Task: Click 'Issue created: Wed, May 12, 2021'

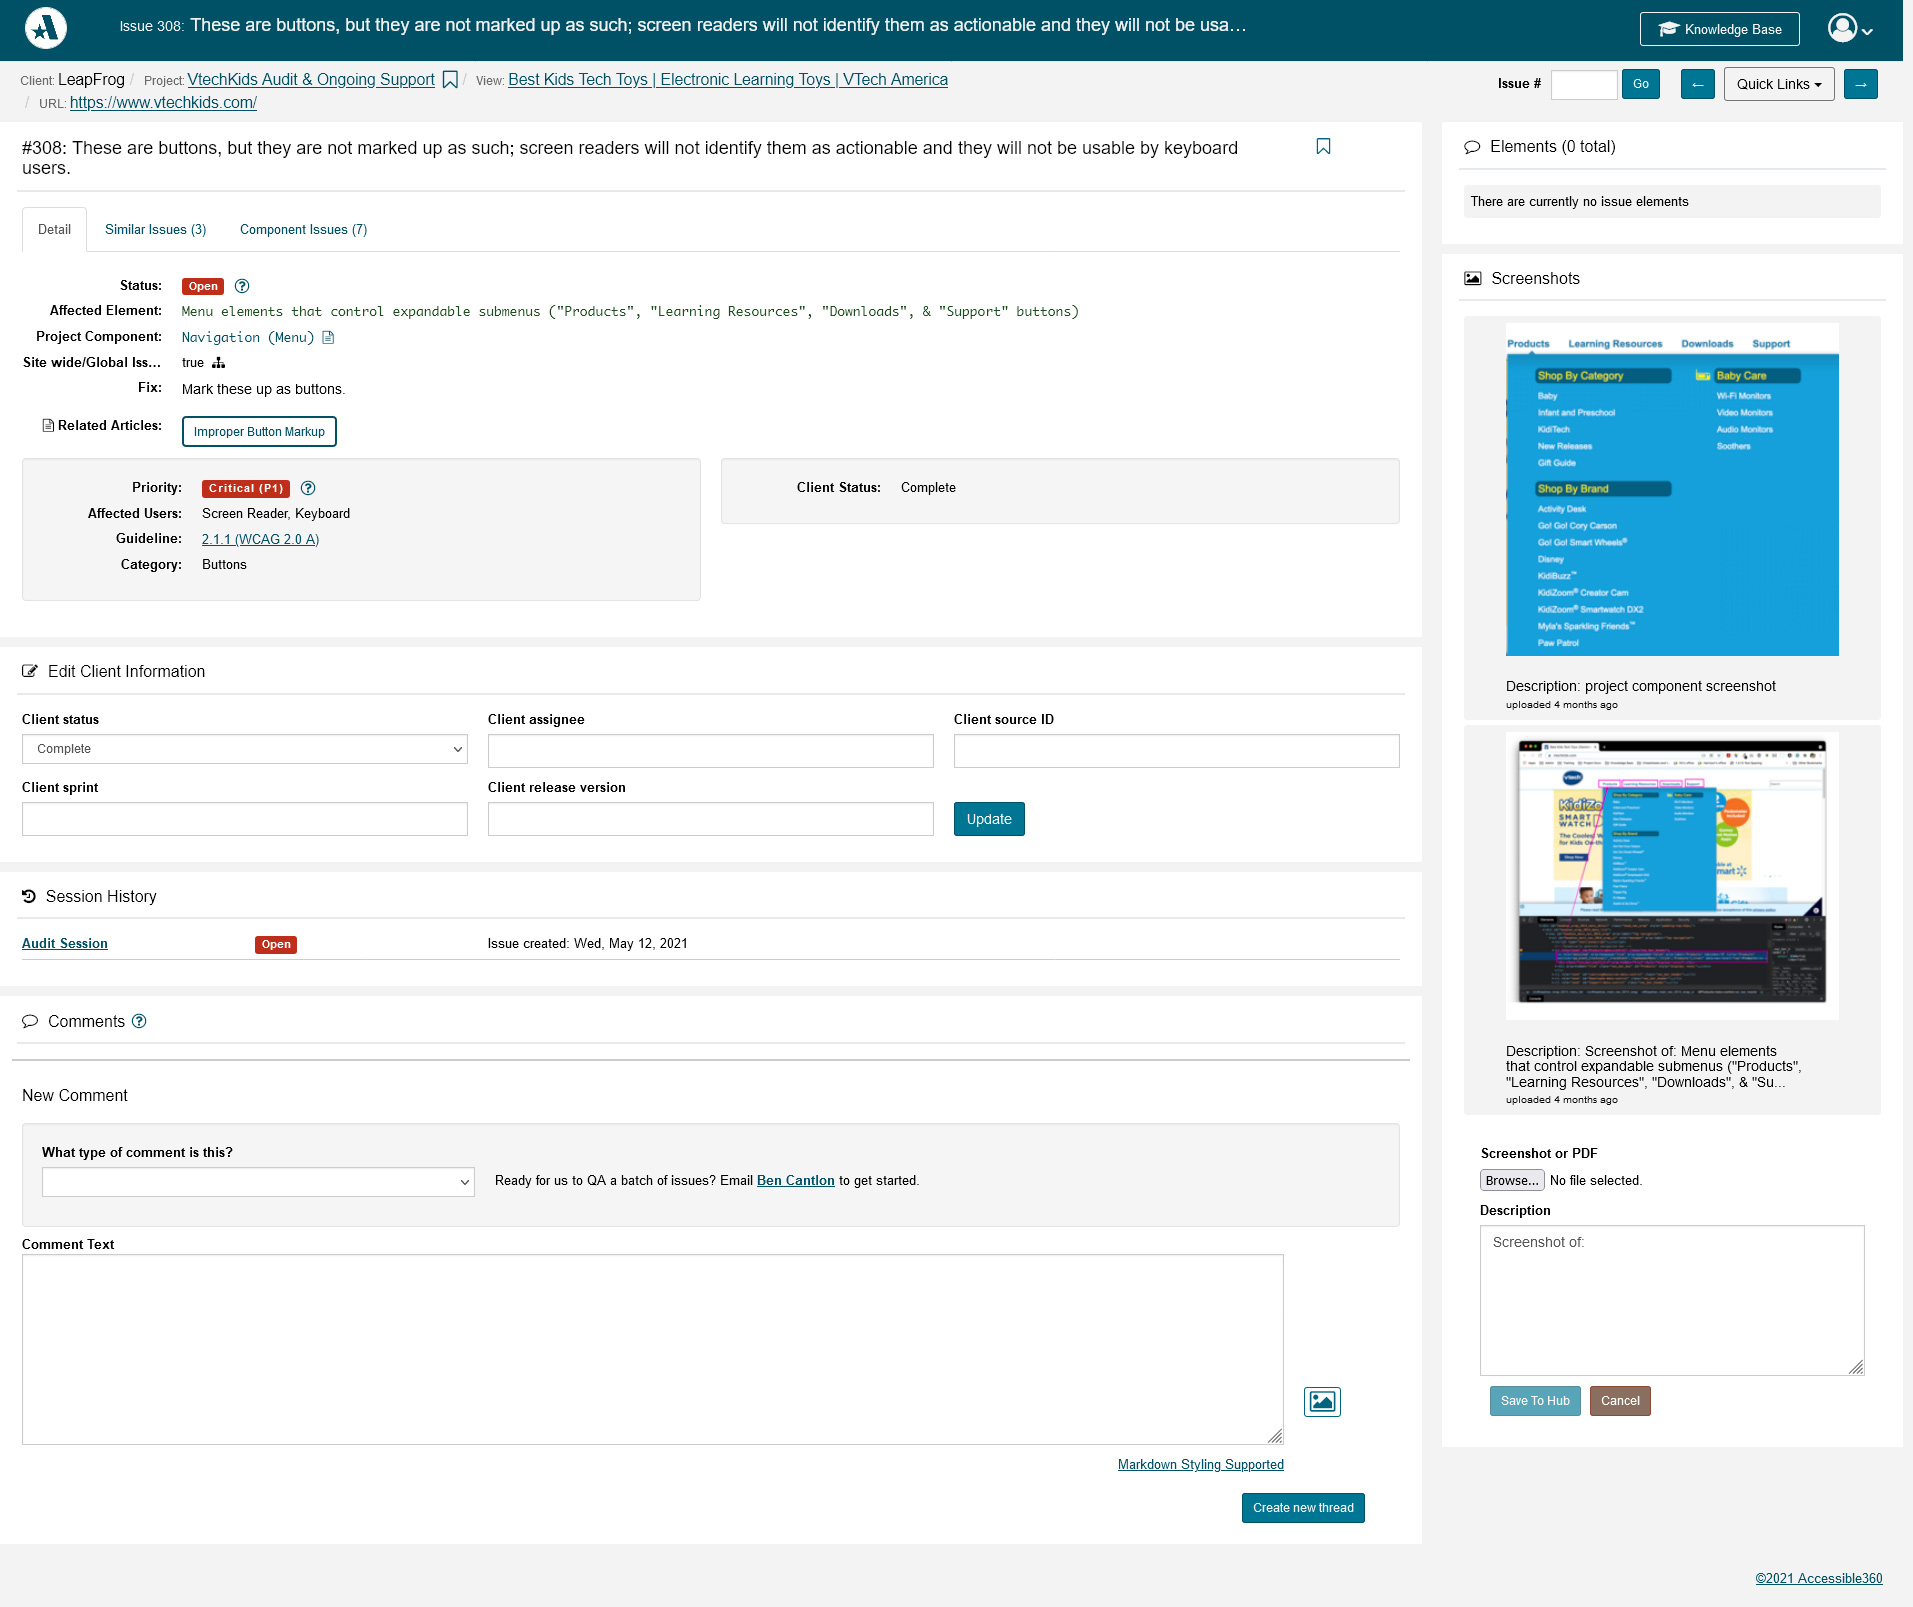Action: (588, 944)
